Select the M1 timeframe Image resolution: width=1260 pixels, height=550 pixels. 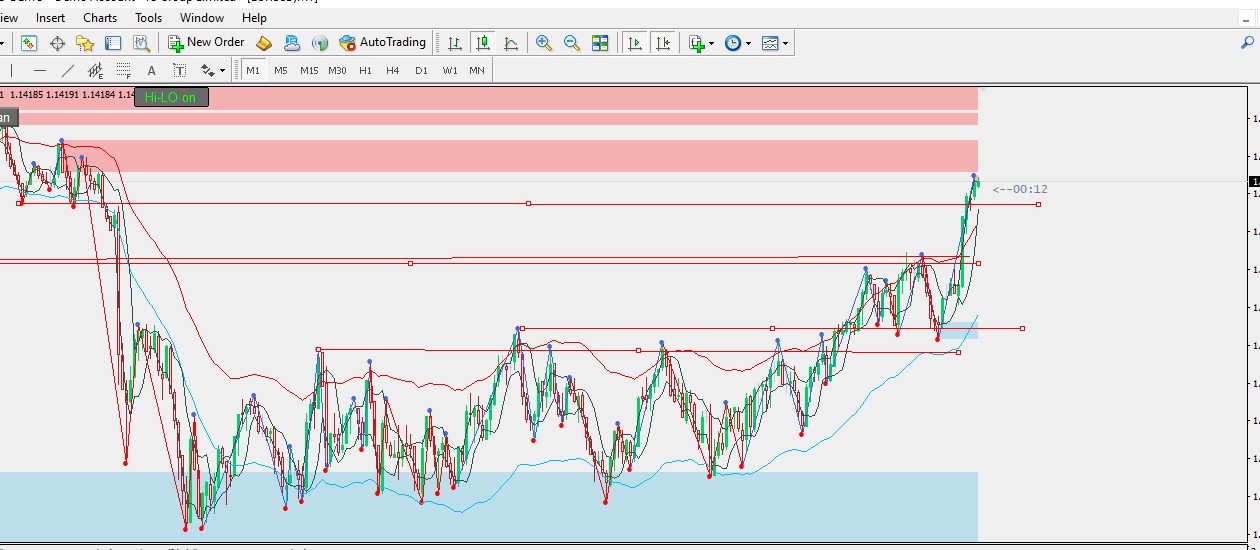(x=253, y=70)
